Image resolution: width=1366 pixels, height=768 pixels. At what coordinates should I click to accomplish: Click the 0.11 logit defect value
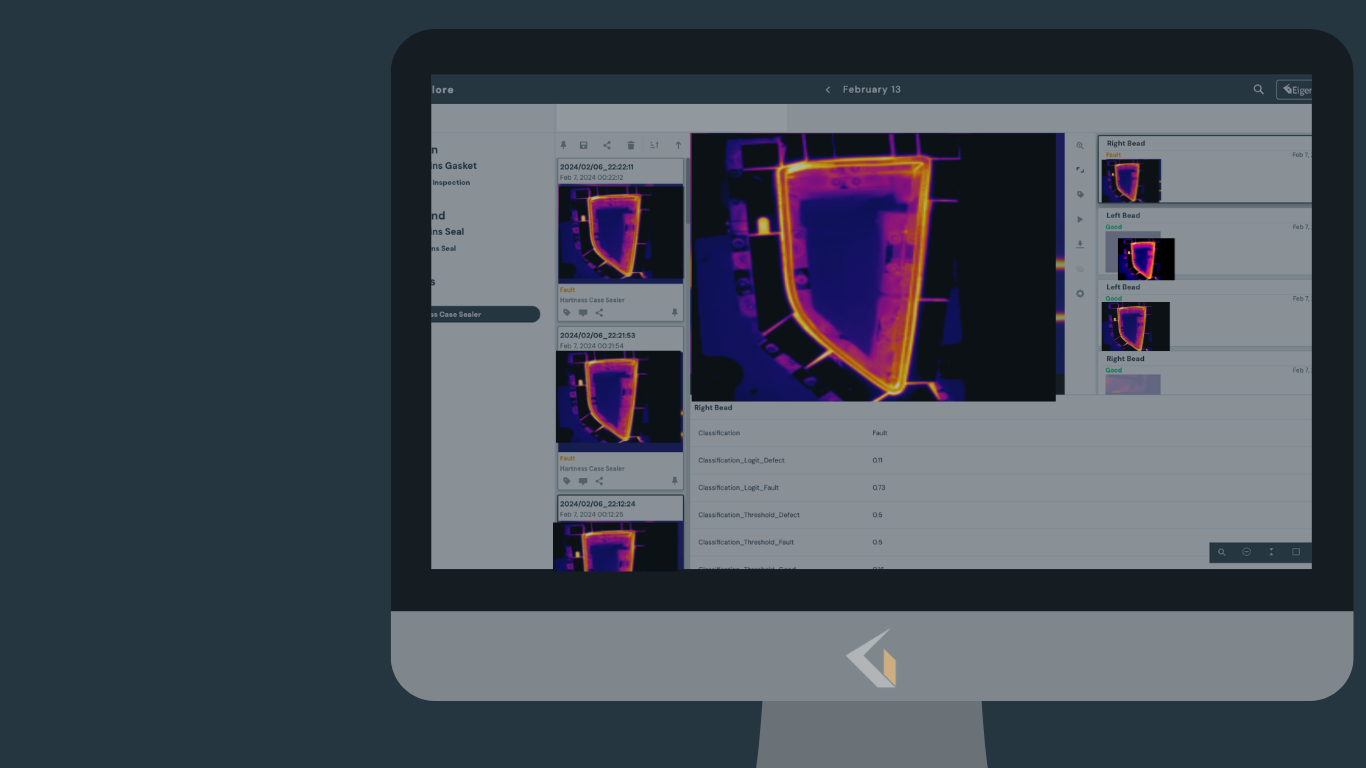pyautogui.click(x=877, y=461)
